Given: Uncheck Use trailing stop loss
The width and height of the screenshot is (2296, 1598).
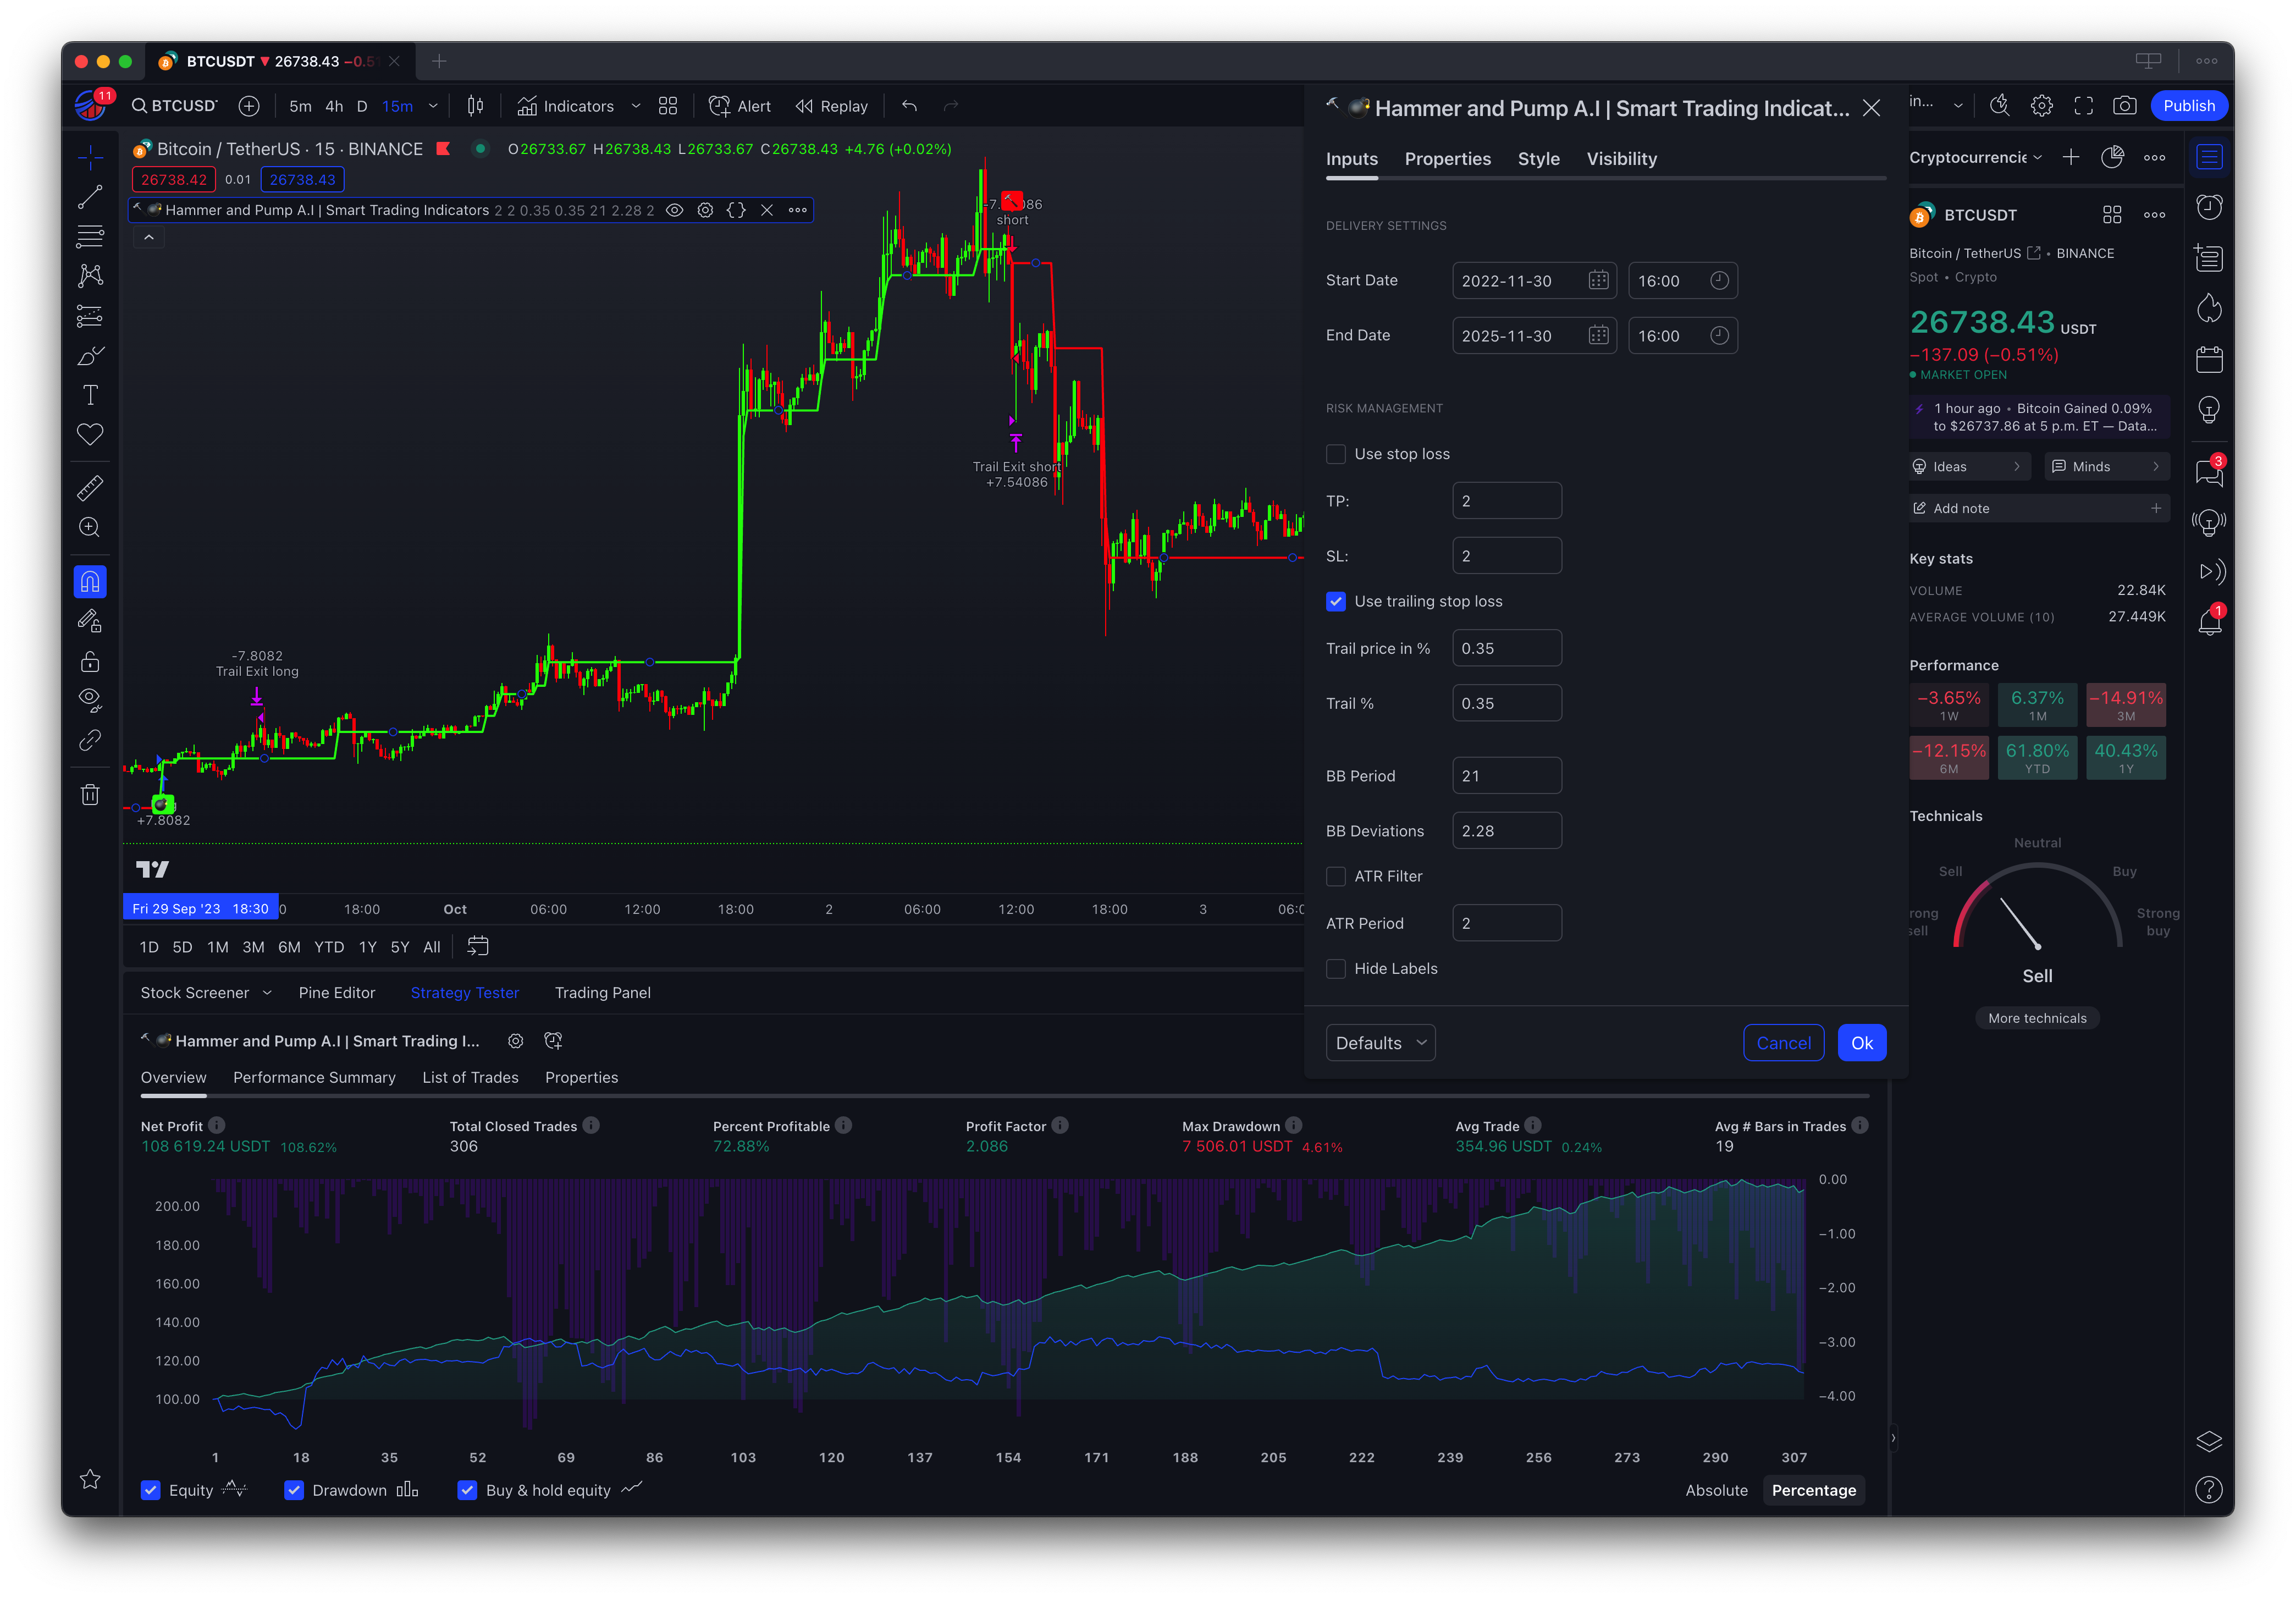Looking at the screenshot, I should point(1336,601).
